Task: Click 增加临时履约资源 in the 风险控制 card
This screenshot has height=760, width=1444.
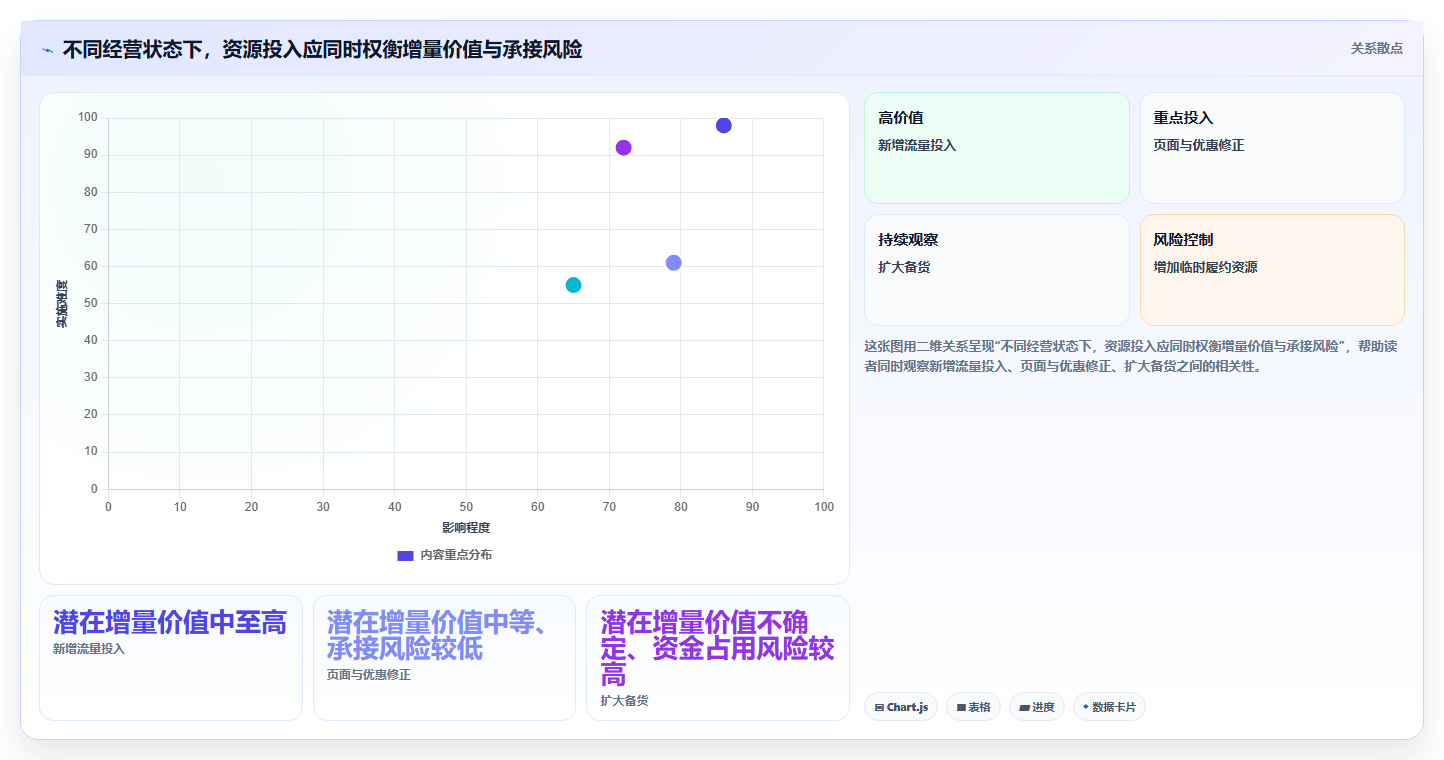Action: 1205,268
